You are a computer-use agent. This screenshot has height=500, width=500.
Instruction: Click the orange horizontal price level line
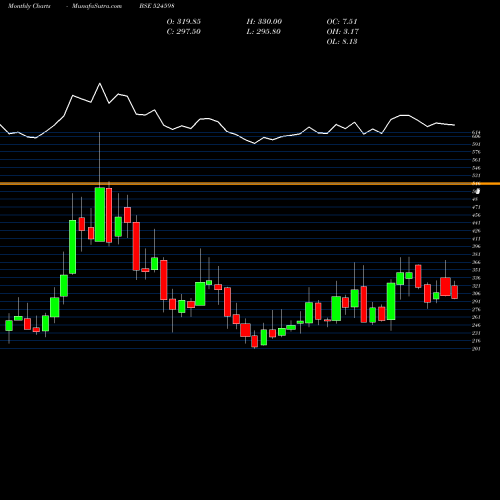pos(250,184)
